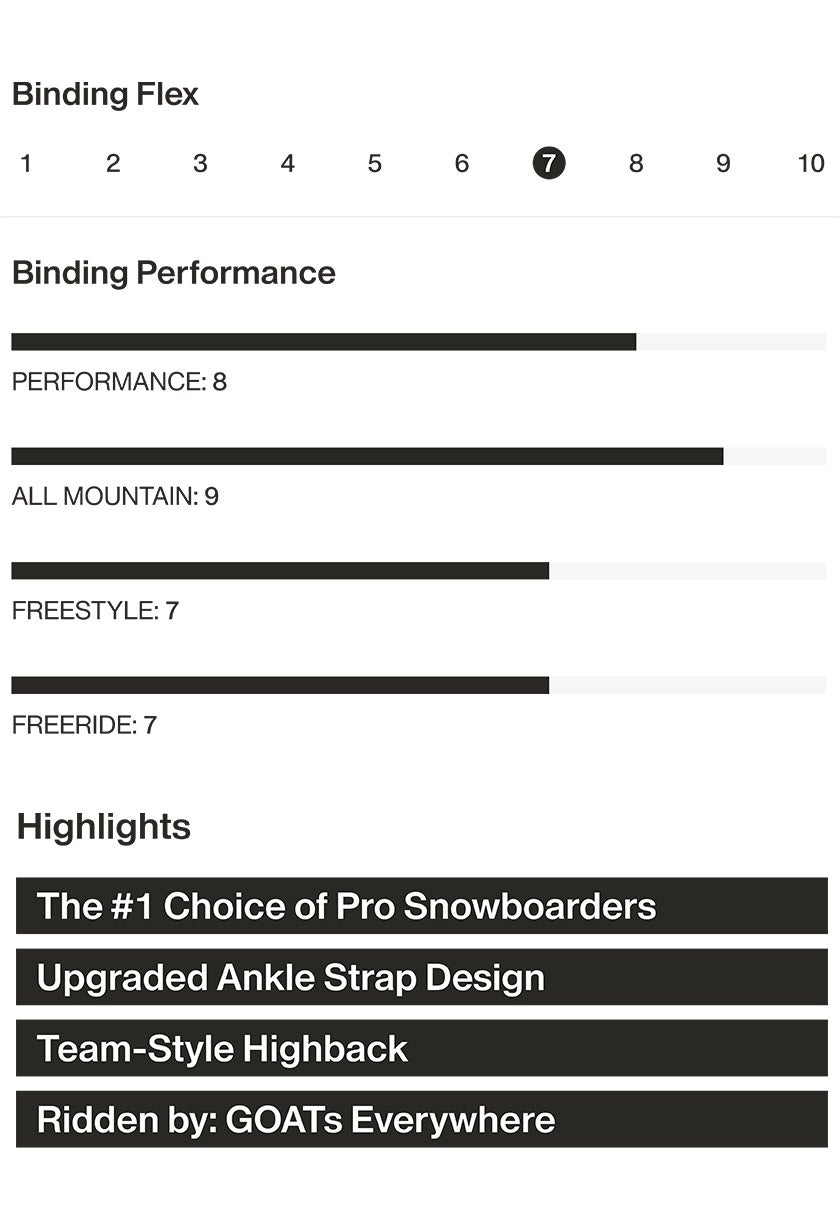Open '#1 Choice of Pro Snowboarders' highlight
Screen dimensions: 840x1230
tap(422, 906)
